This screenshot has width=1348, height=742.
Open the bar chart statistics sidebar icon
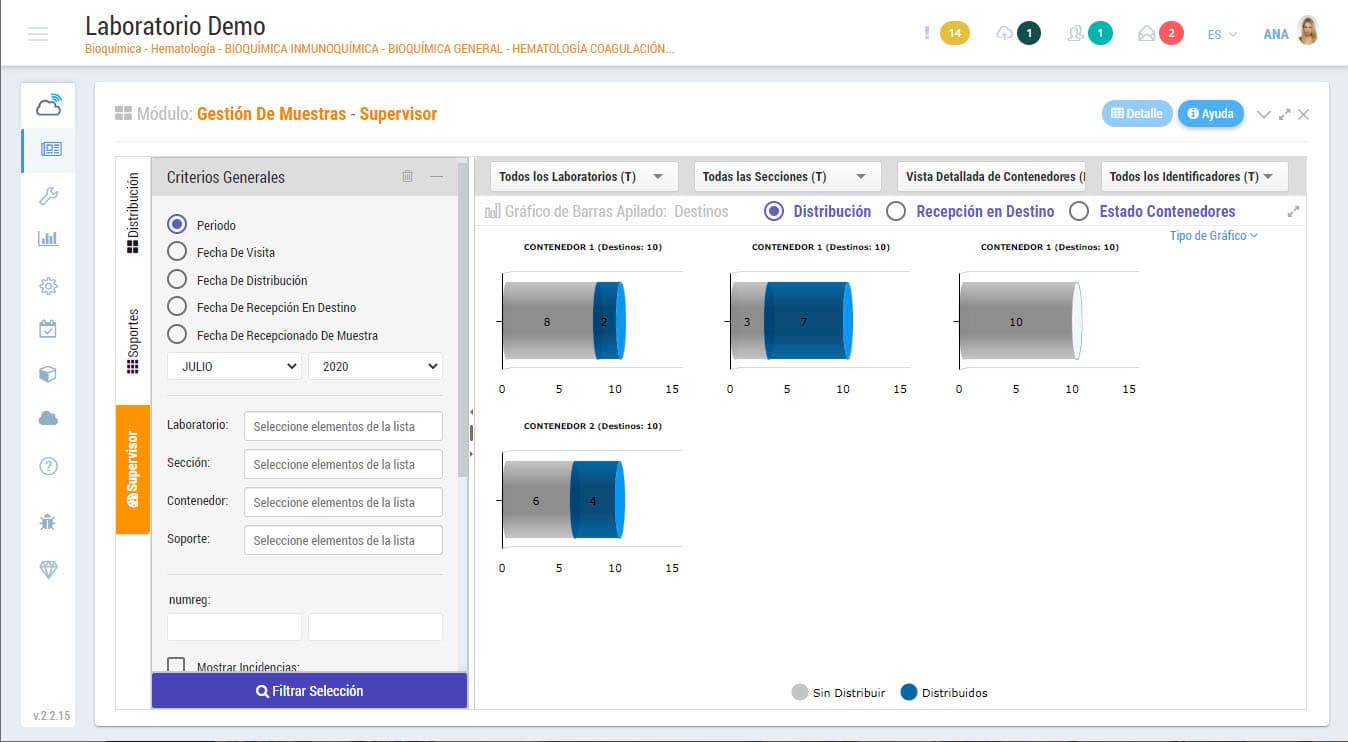48,239
